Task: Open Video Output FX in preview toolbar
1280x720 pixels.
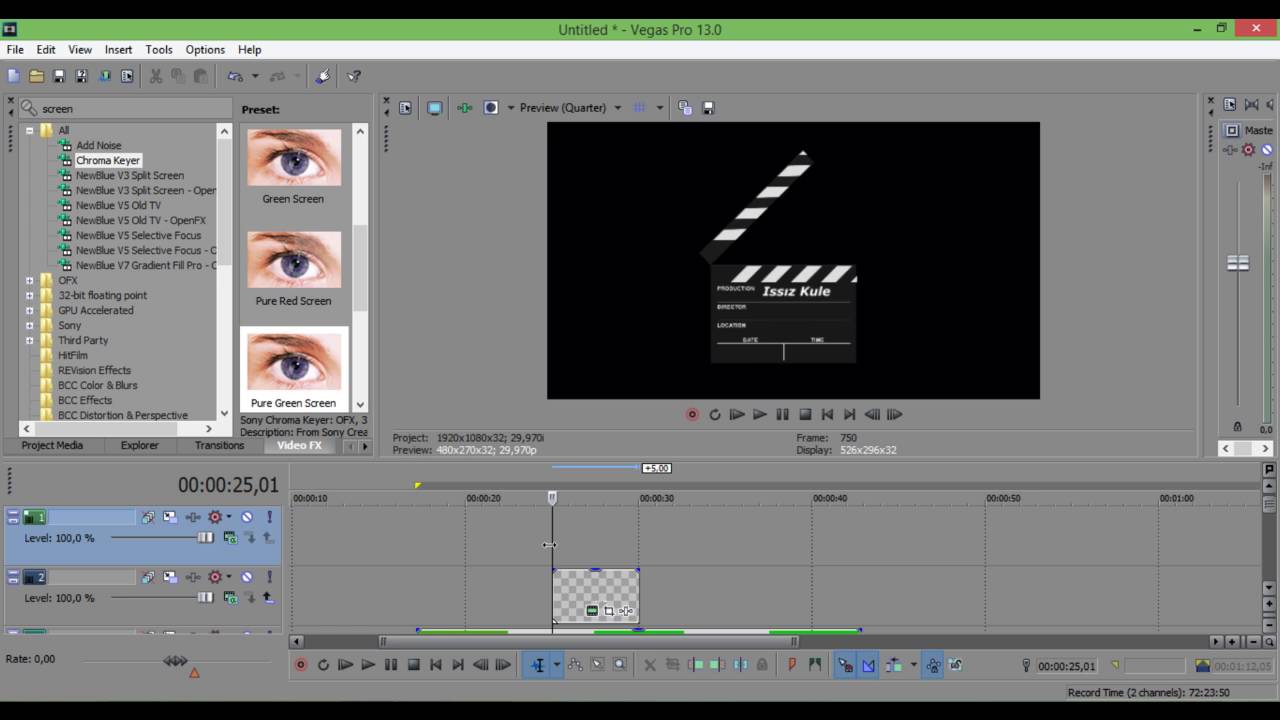Action: [x=465, y=108]
